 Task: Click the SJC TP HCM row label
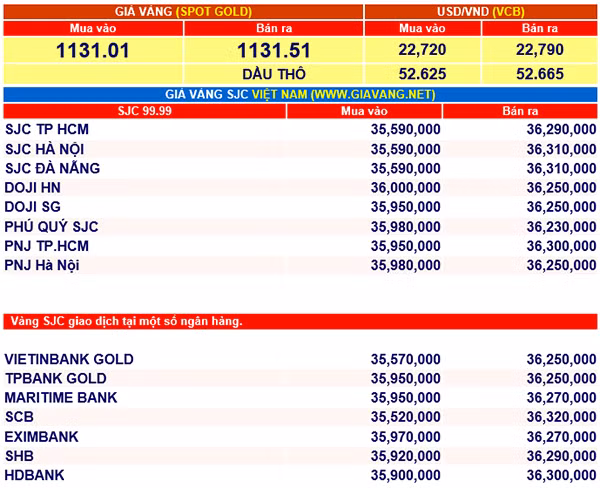tap(47, 129)
